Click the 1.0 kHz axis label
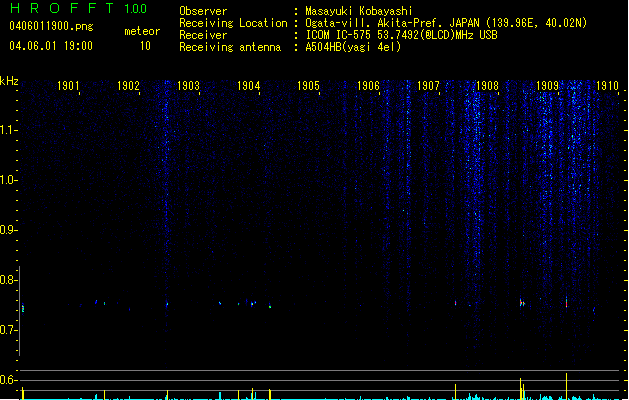Screen dimensions: 629x400 8,180
